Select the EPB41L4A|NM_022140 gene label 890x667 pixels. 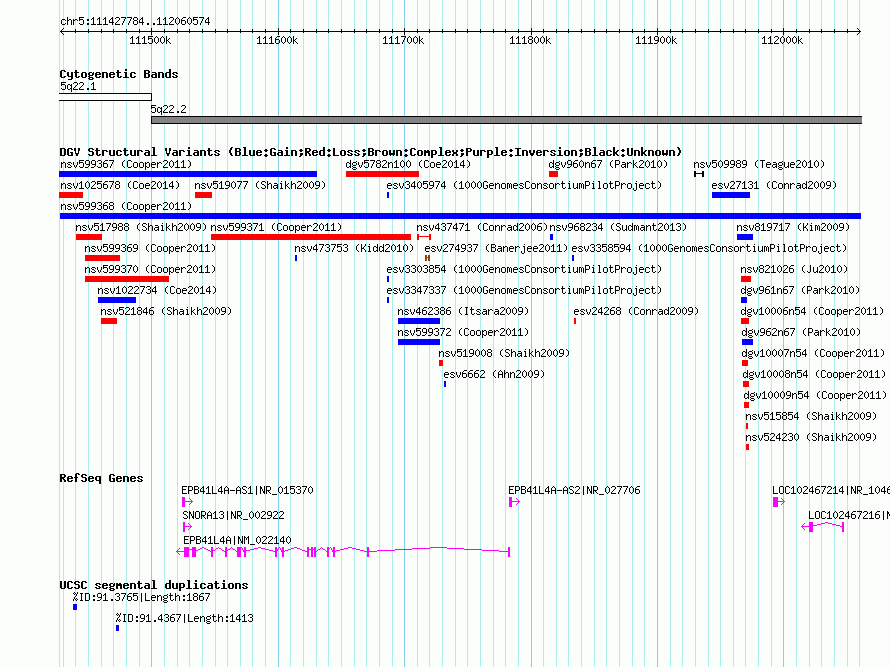coord(237,540)
